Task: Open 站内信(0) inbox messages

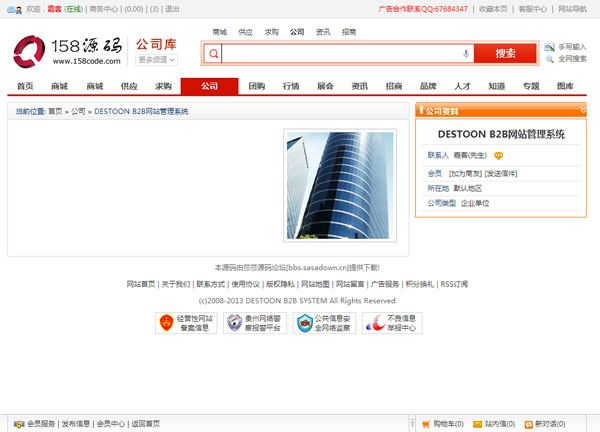Action: 494,424
